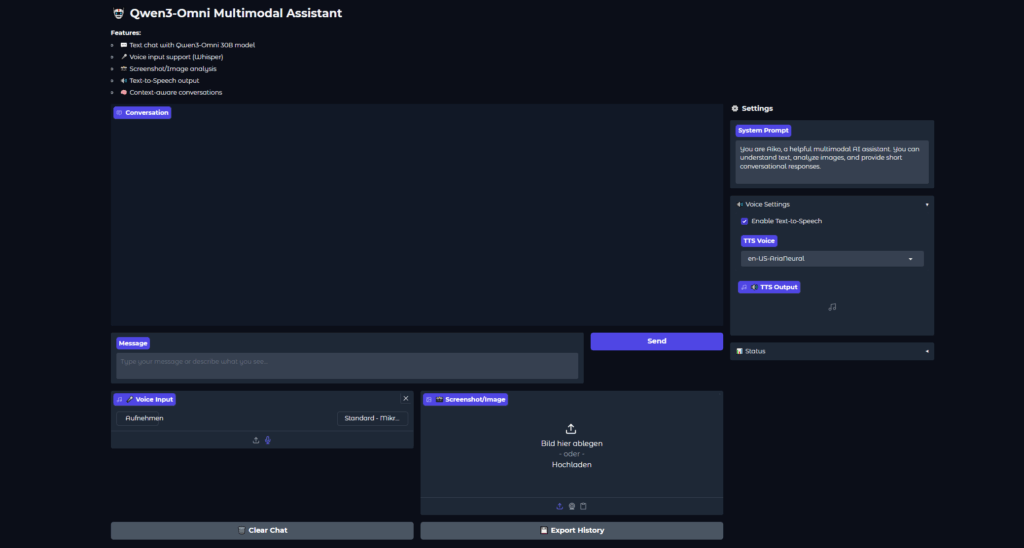
Task: Focus the Message text input field
Action: pos(347,365)
